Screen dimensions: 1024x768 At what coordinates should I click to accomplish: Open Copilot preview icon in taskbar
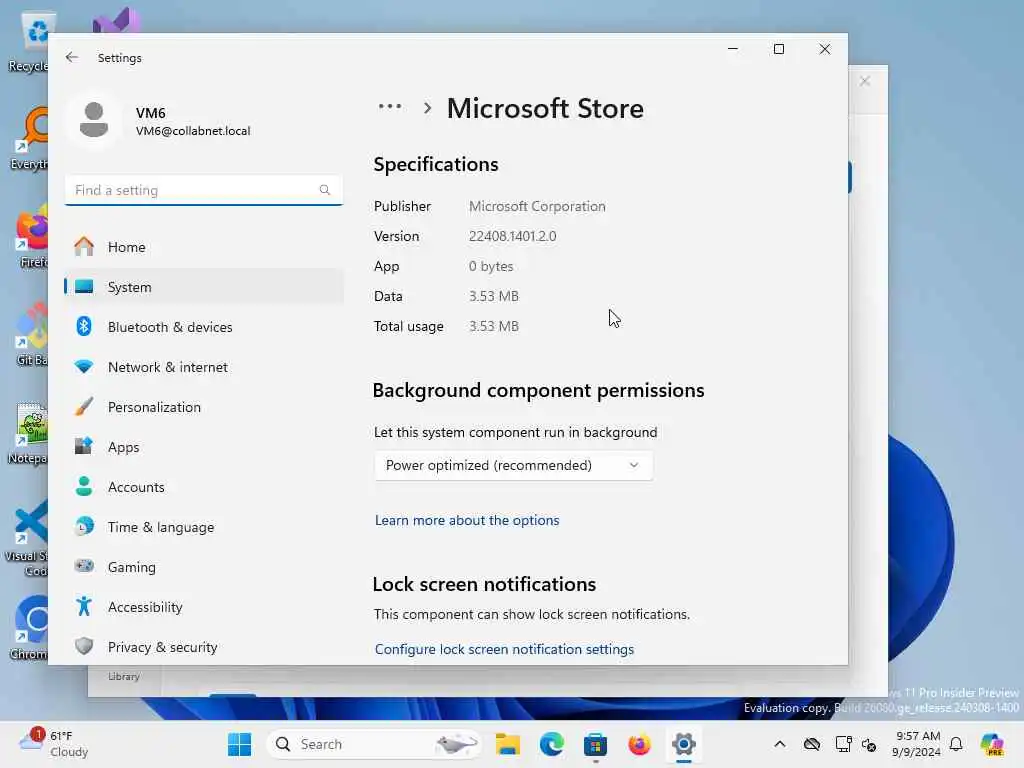[992, 744]
